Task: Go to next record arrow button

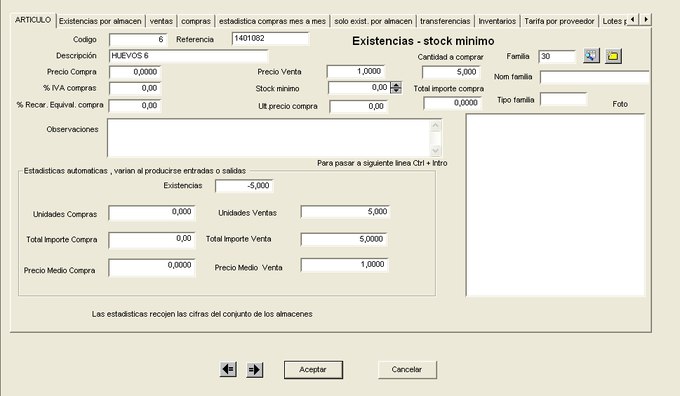Action: pos(255,370)
